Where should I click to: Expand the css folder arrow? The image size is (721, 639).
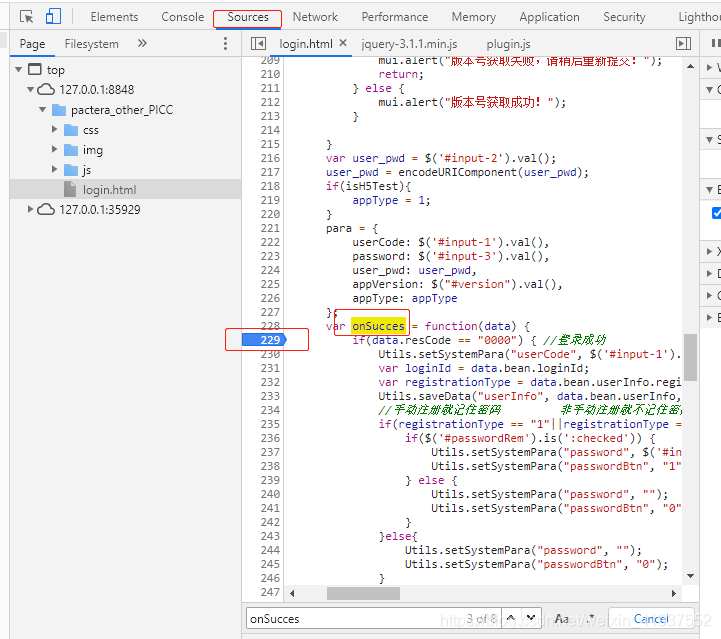coord(54,129)
